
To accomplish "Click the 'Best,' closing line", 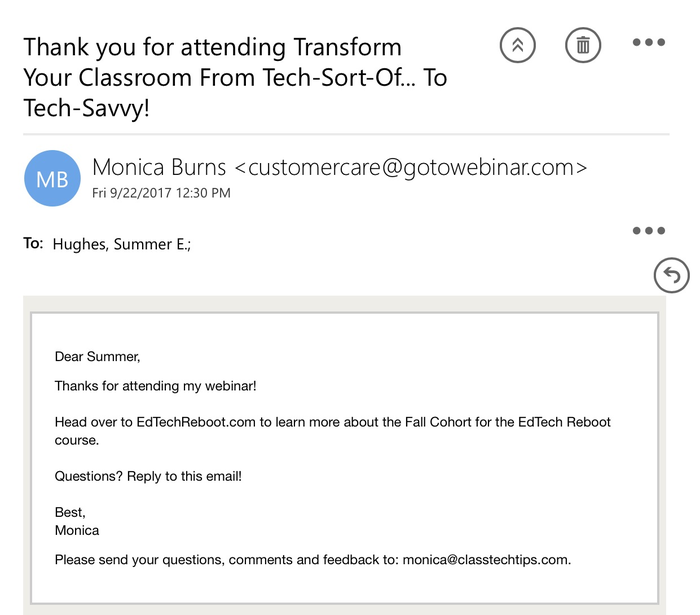I will (70, 512).
